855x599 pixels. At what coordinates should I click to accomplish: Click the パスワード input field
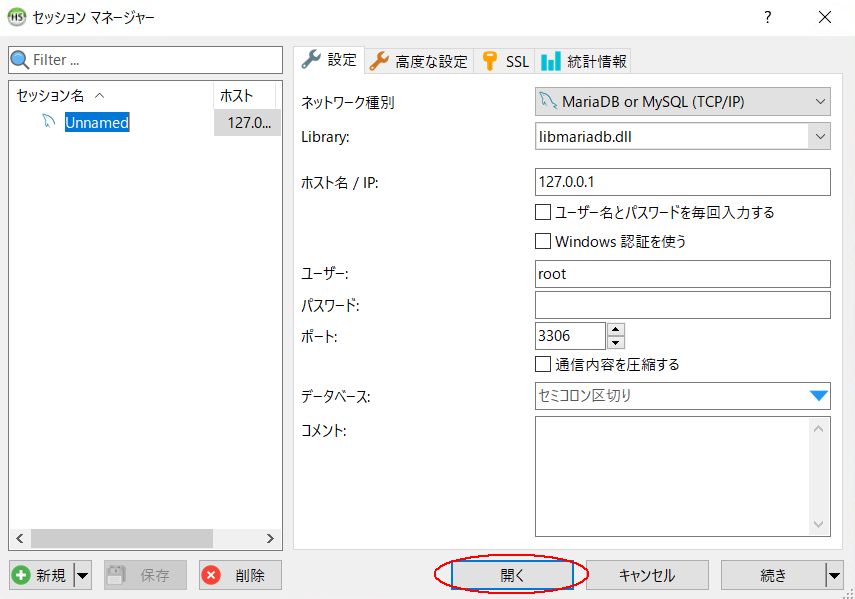click(x=683, y=305)
